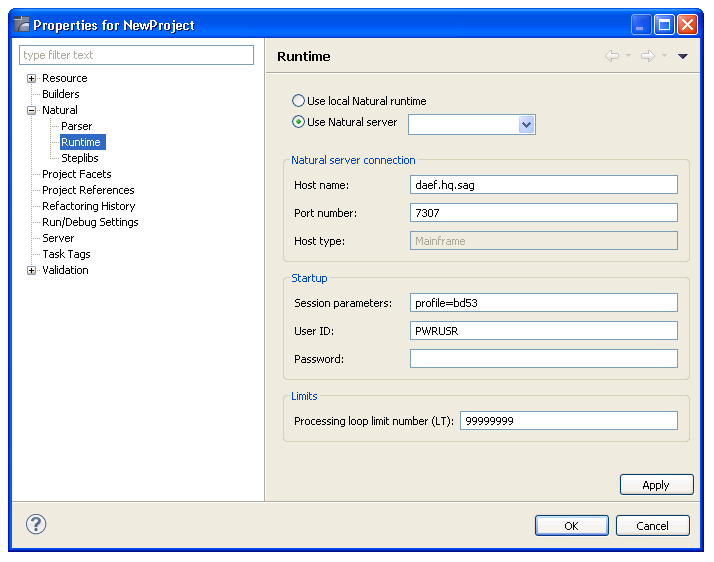The width and height of the screenshot is (714, 562).
Task: Confirm with the OK button
Action: pos(571,525)
